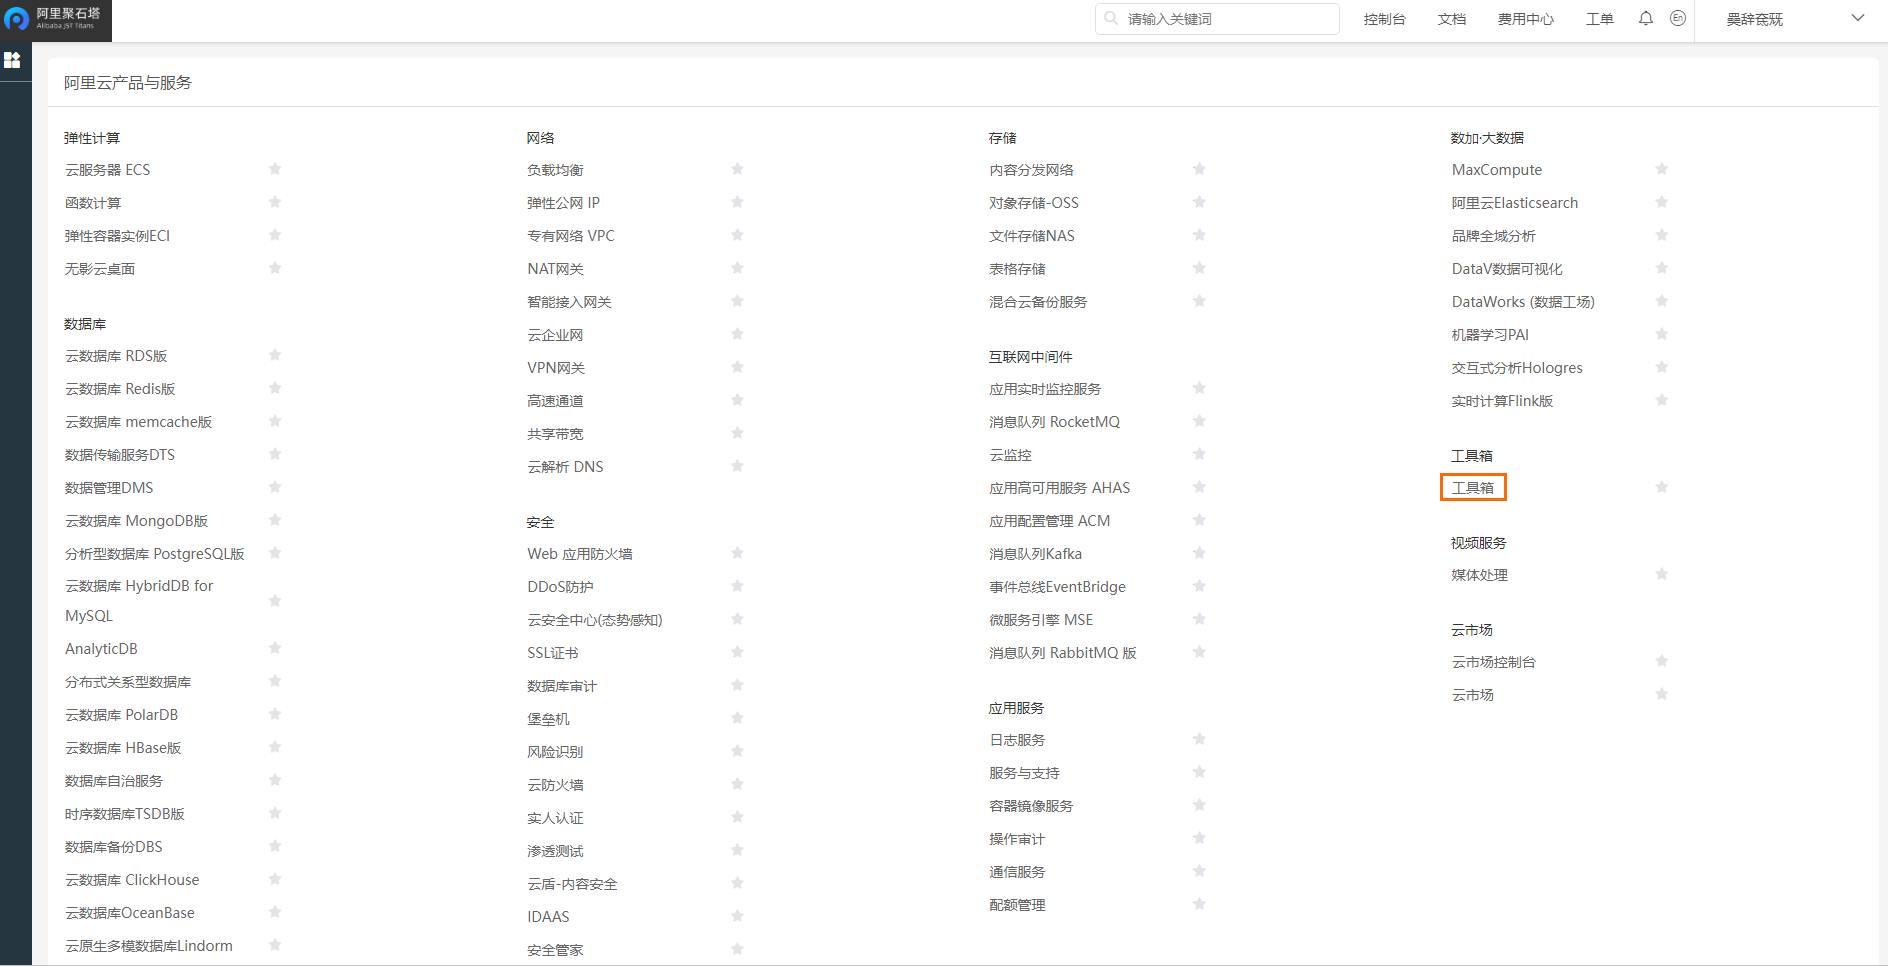Image resolution: width=1888 pixels, height=966 pixels.
Task: Open the 工单 menu item
Action: [1600, 19]
